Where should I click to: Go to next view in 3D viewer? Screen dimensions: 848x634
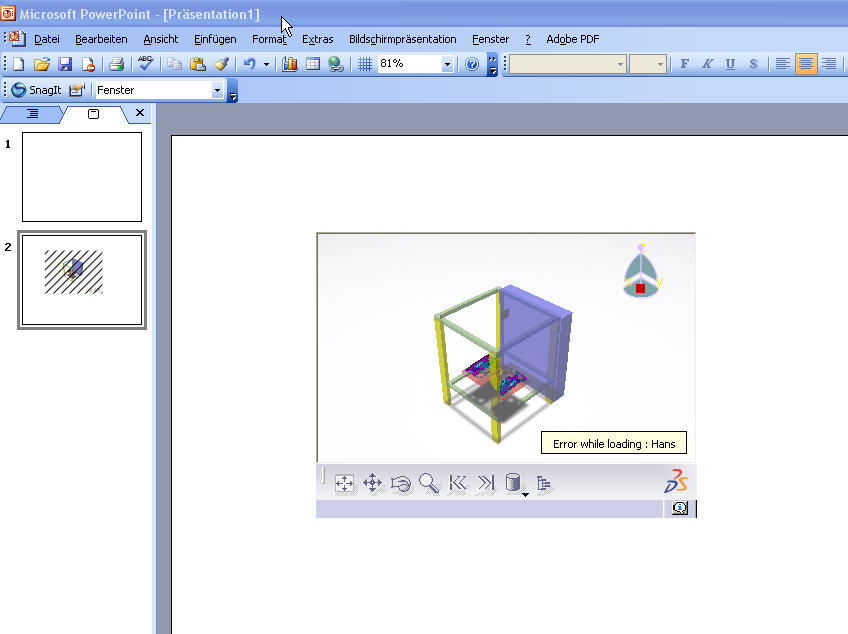(486, 483)
